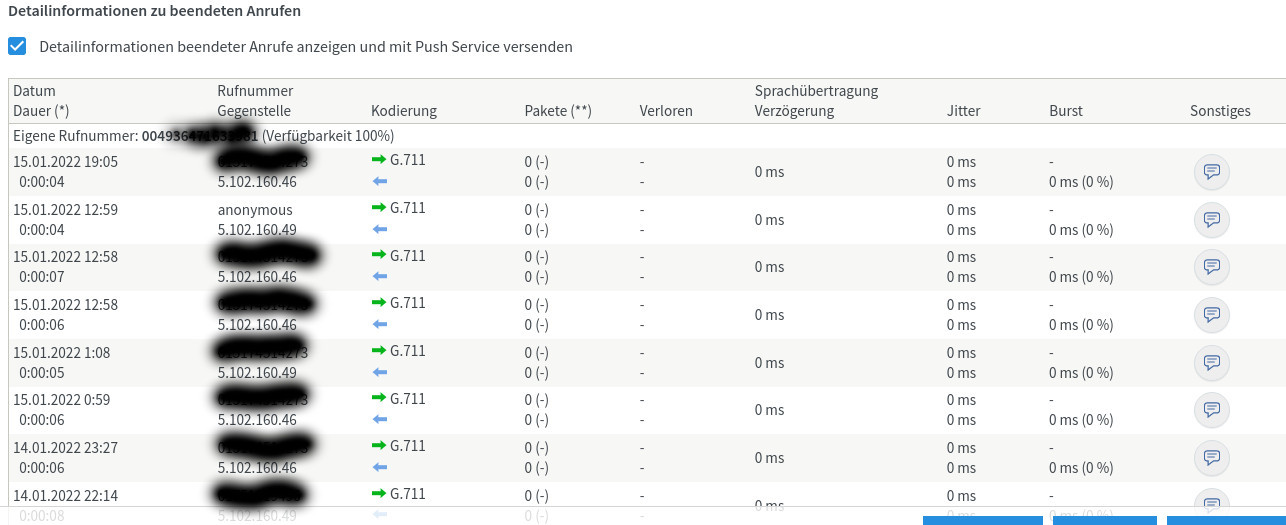1286x525 pixels.
Task: Click the Burst column header
Action: click(x=1066, y=111)
